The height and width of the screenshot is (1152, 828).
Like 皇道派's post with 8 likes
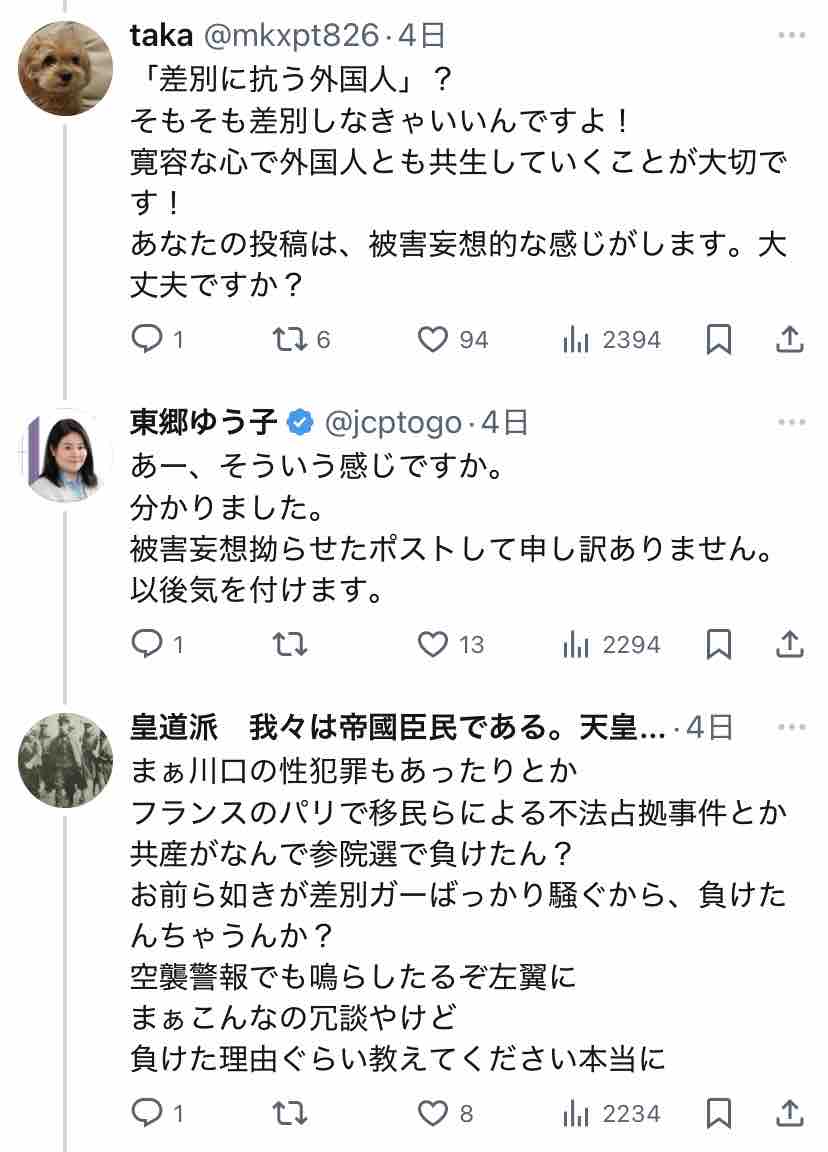(432, 1112)
